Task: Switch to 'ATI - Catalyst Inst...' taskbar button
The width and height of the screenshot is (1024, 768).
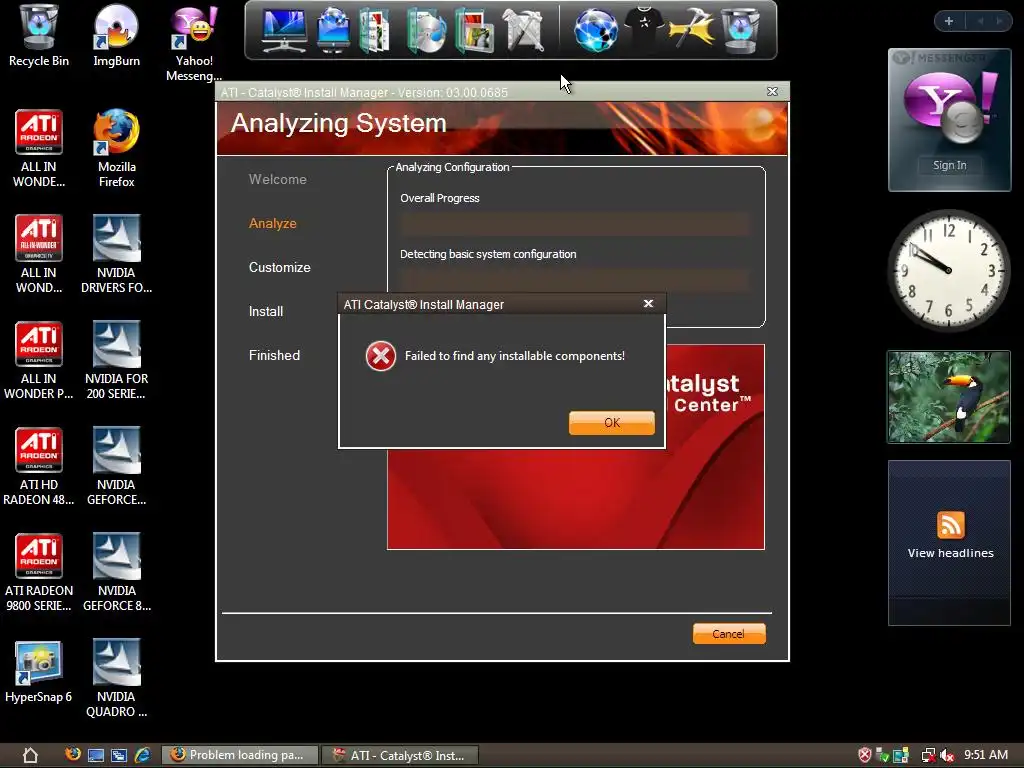Action: (x=400, y=755)
